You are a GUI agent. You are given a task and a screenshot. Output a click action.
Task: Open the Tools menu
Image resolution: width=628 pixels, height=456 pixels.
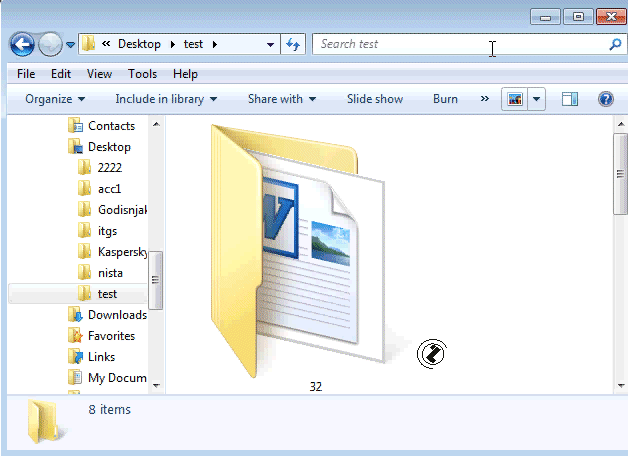coord(142,74)
